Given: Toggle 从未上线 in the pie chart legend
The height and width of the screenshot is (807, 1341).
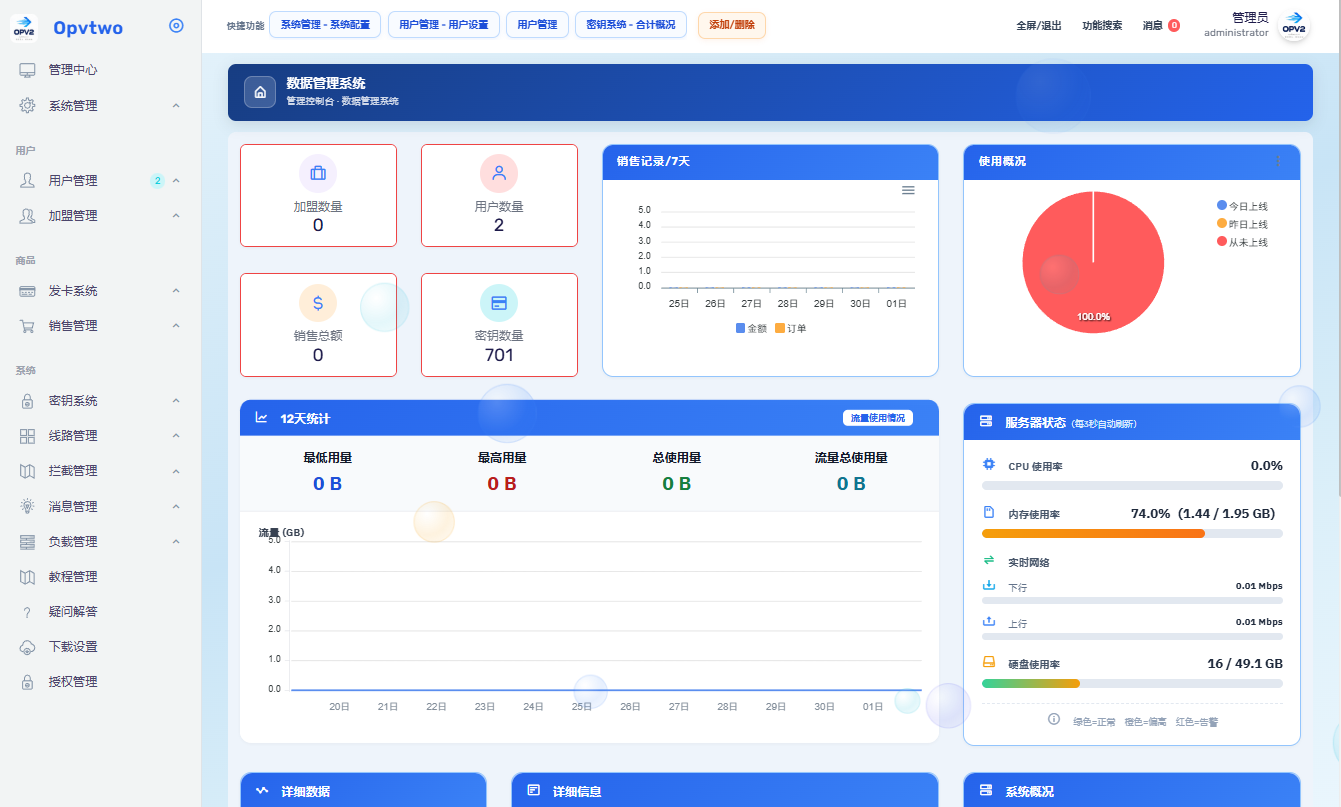Looking at the screenshot, I should [1242, 242].
